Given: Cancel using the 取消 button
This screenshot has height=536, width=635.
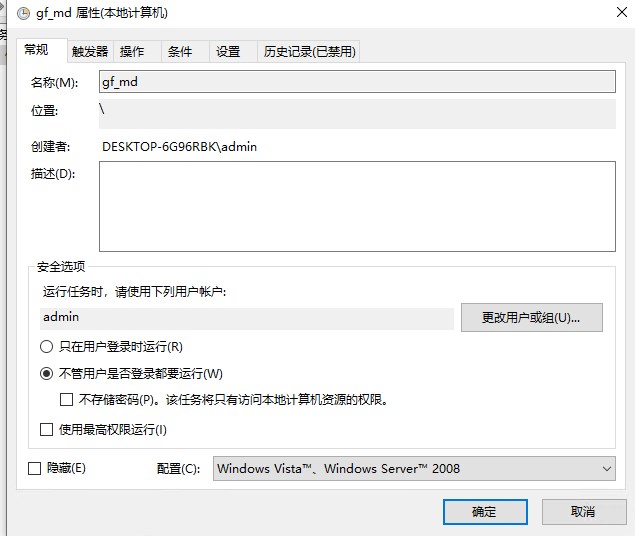Looking at the screenshot, I should (582, 511).
